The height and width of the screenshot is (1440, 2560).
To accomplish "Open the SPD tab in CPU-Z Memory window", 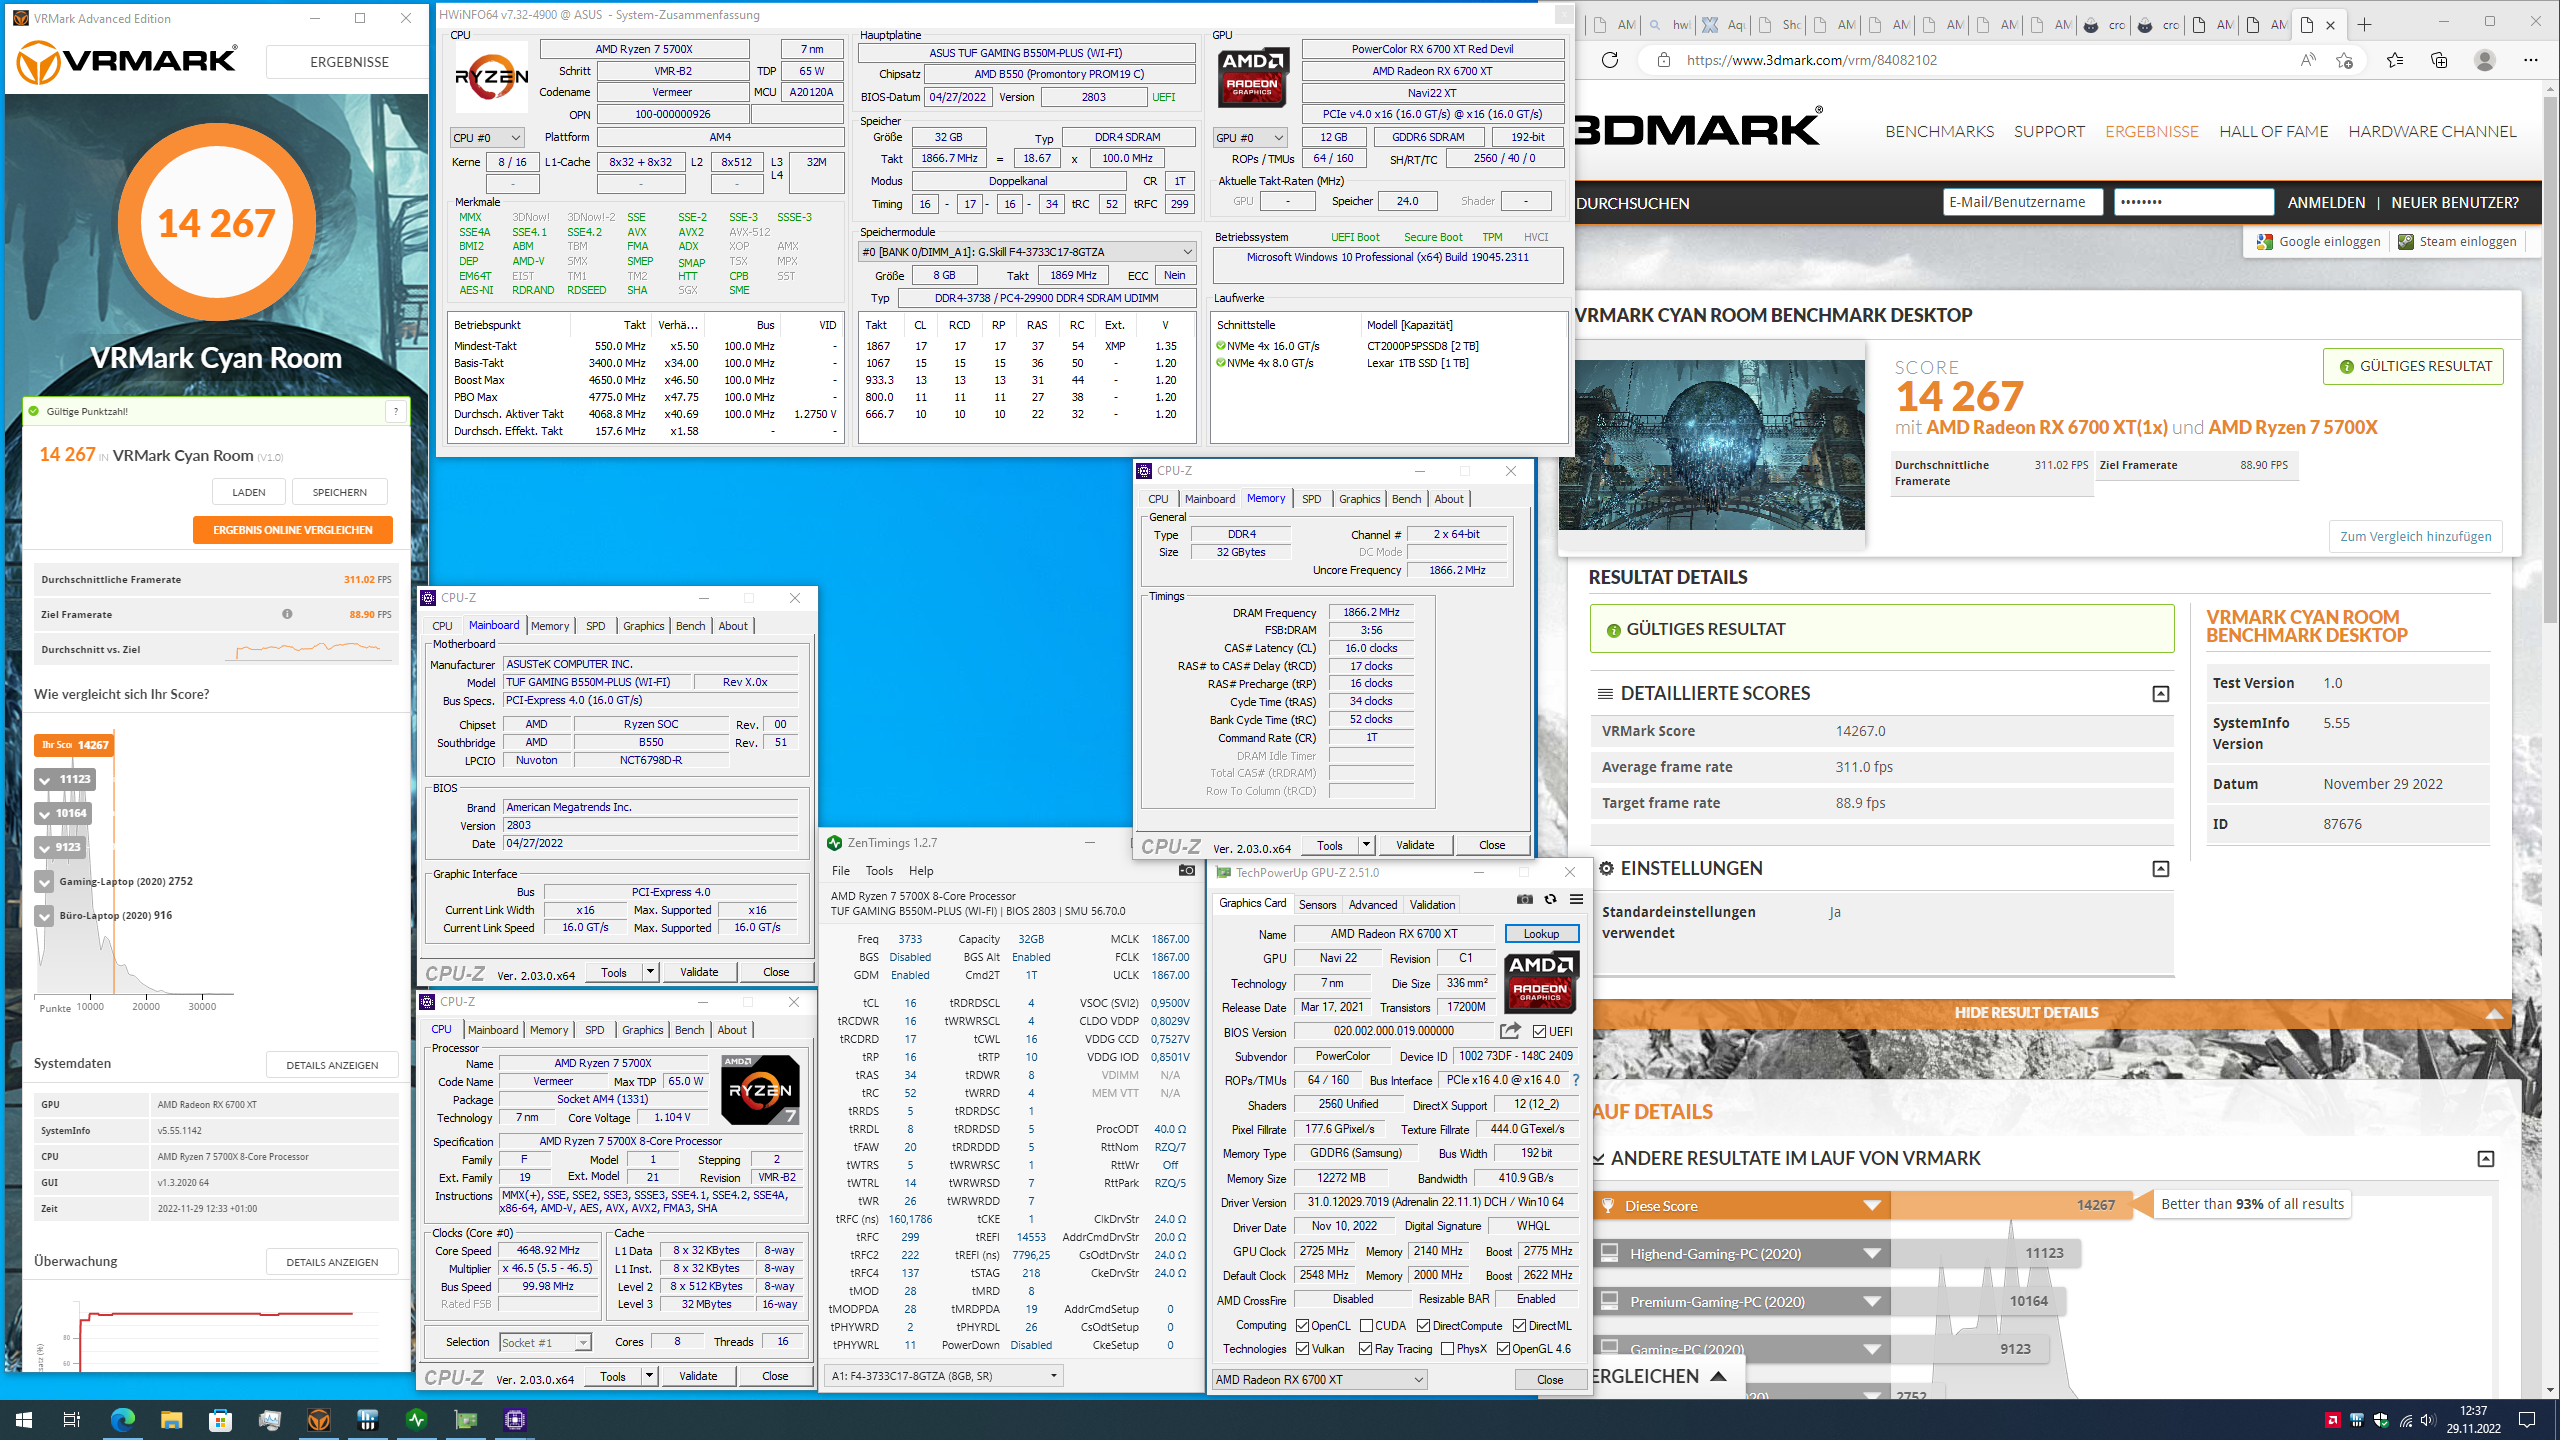I will tap(1311, 499).
